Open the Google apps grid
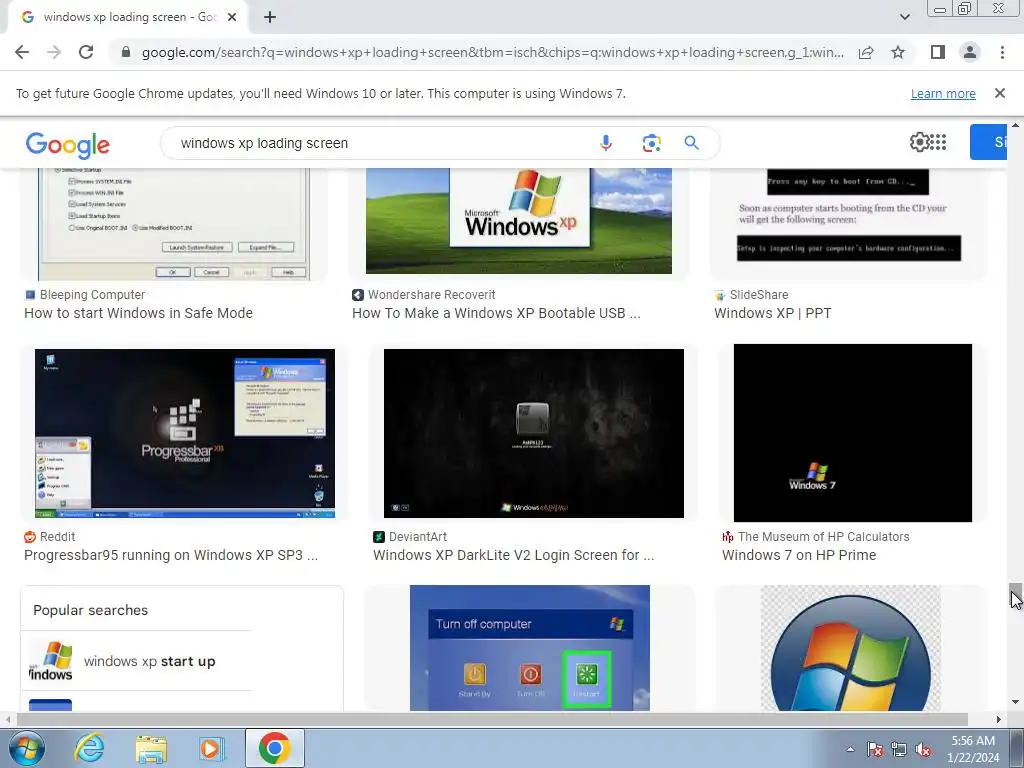This screenshot has height=768, width=1024. tap(938, 142)
